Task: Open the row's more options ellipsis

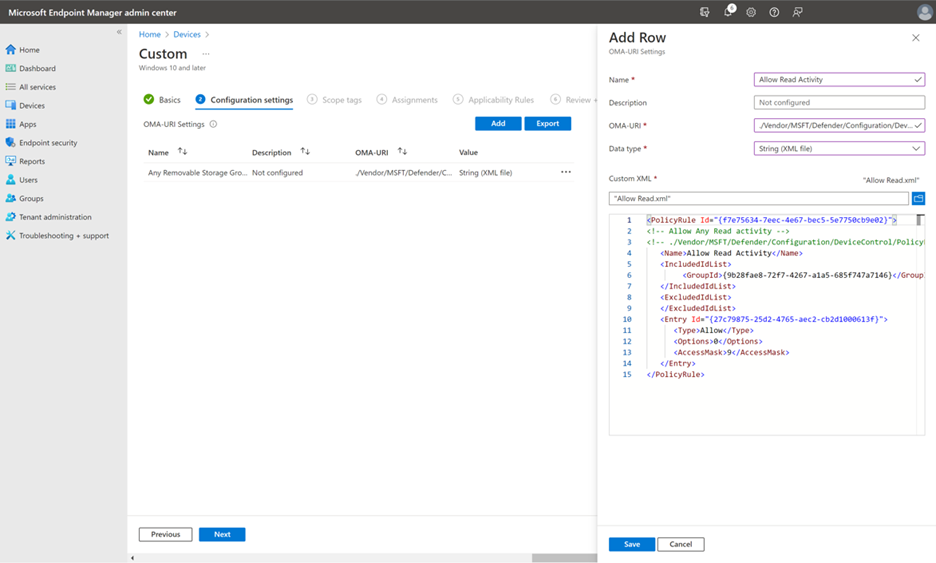Action: point(566,172)
